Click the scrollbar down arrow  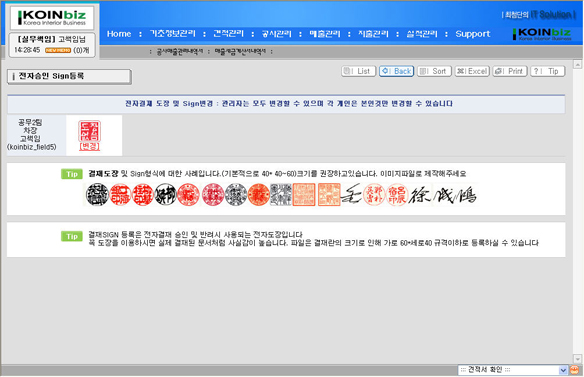point(578,359)
